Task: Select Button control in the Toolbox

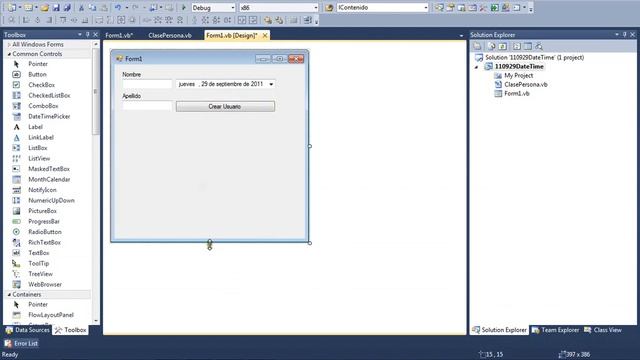Action: 37,74
